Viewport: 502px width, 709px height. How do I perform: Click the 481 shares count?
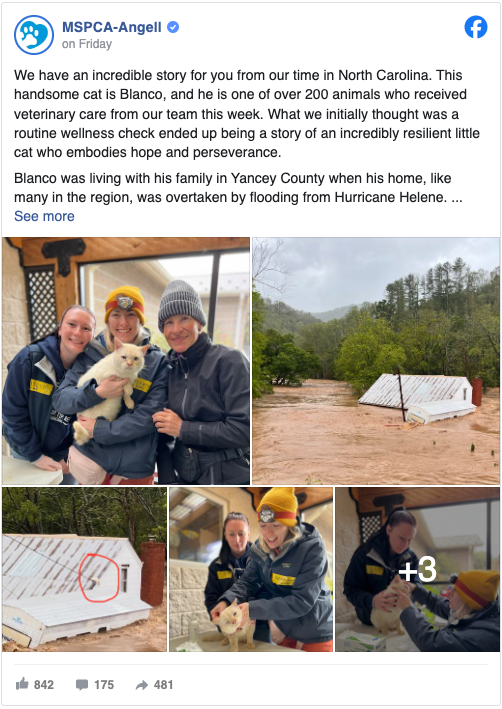(163, 685)
